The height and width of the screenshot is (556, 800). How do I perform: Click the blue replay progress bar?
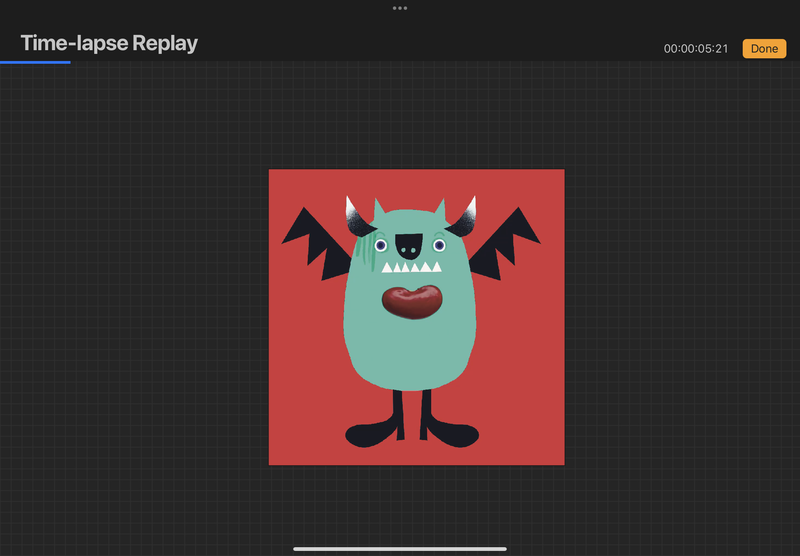point(35,62)
